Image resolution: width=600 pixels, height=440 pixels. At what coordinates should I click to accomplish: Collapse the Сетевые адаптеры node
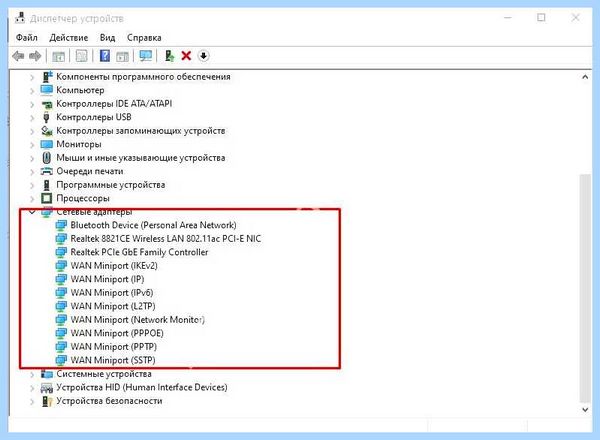tap(32, 212)
